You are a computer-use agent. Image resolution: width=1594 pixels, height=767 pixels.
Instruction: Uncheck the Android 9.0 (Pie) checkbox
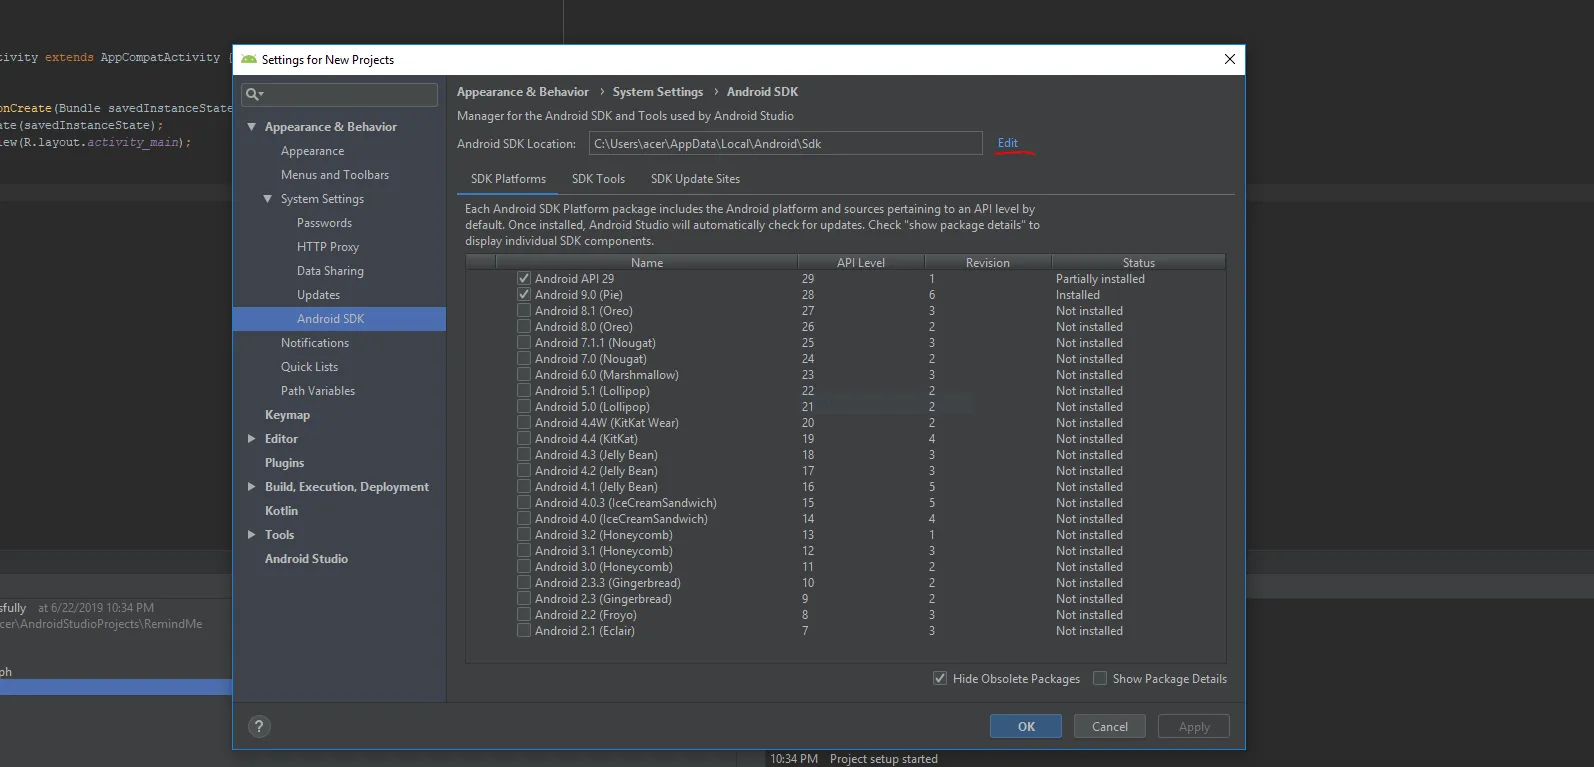click(524, 295)
